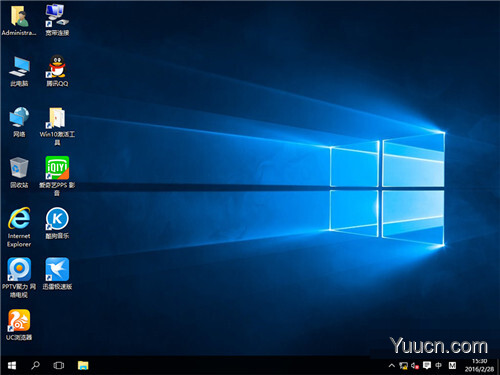500x375 pixels.
Task: Open File Explorer from the taskbar
Action: coord(83,366)
